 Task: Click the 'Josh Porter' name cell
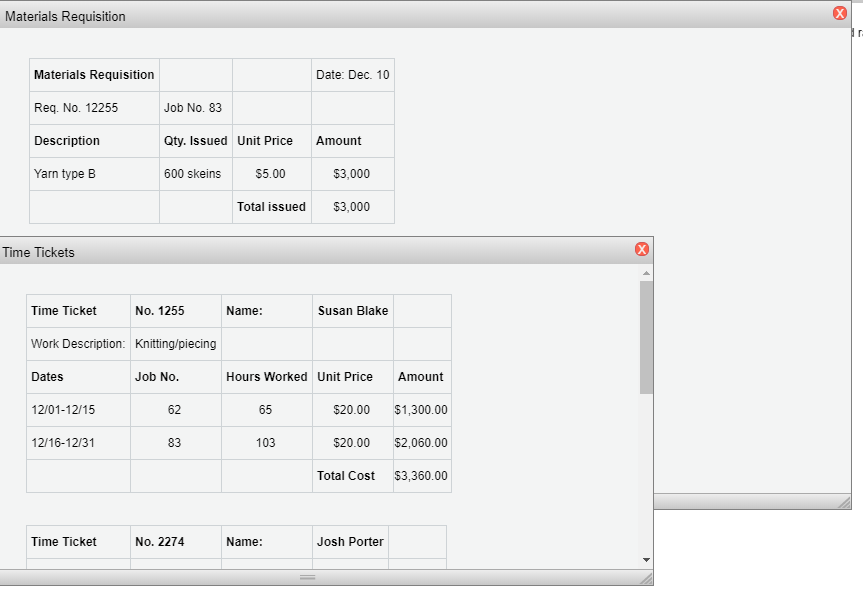[x=350, y=542]
